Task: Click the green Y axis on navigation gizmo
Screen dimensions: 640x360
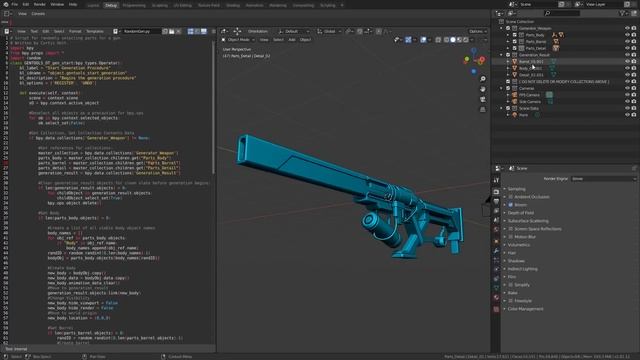Action: 467,60
